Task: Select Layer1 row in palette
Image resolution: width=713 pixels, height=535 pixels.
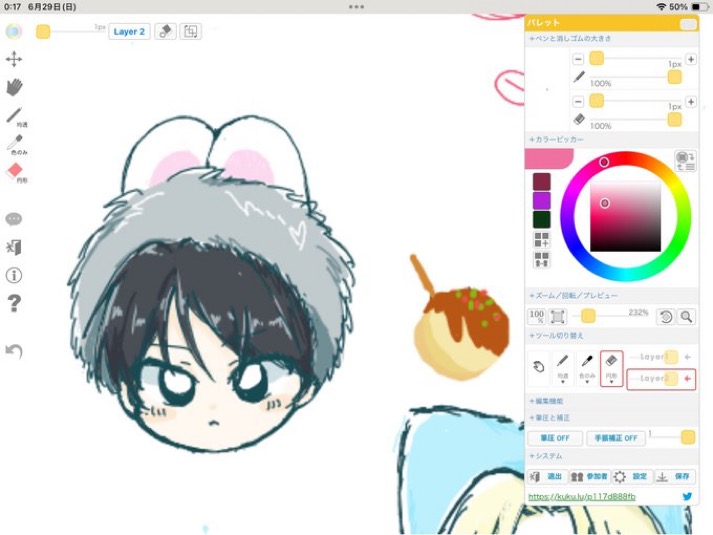Action: pyautogui.click(x=661, y=357)
